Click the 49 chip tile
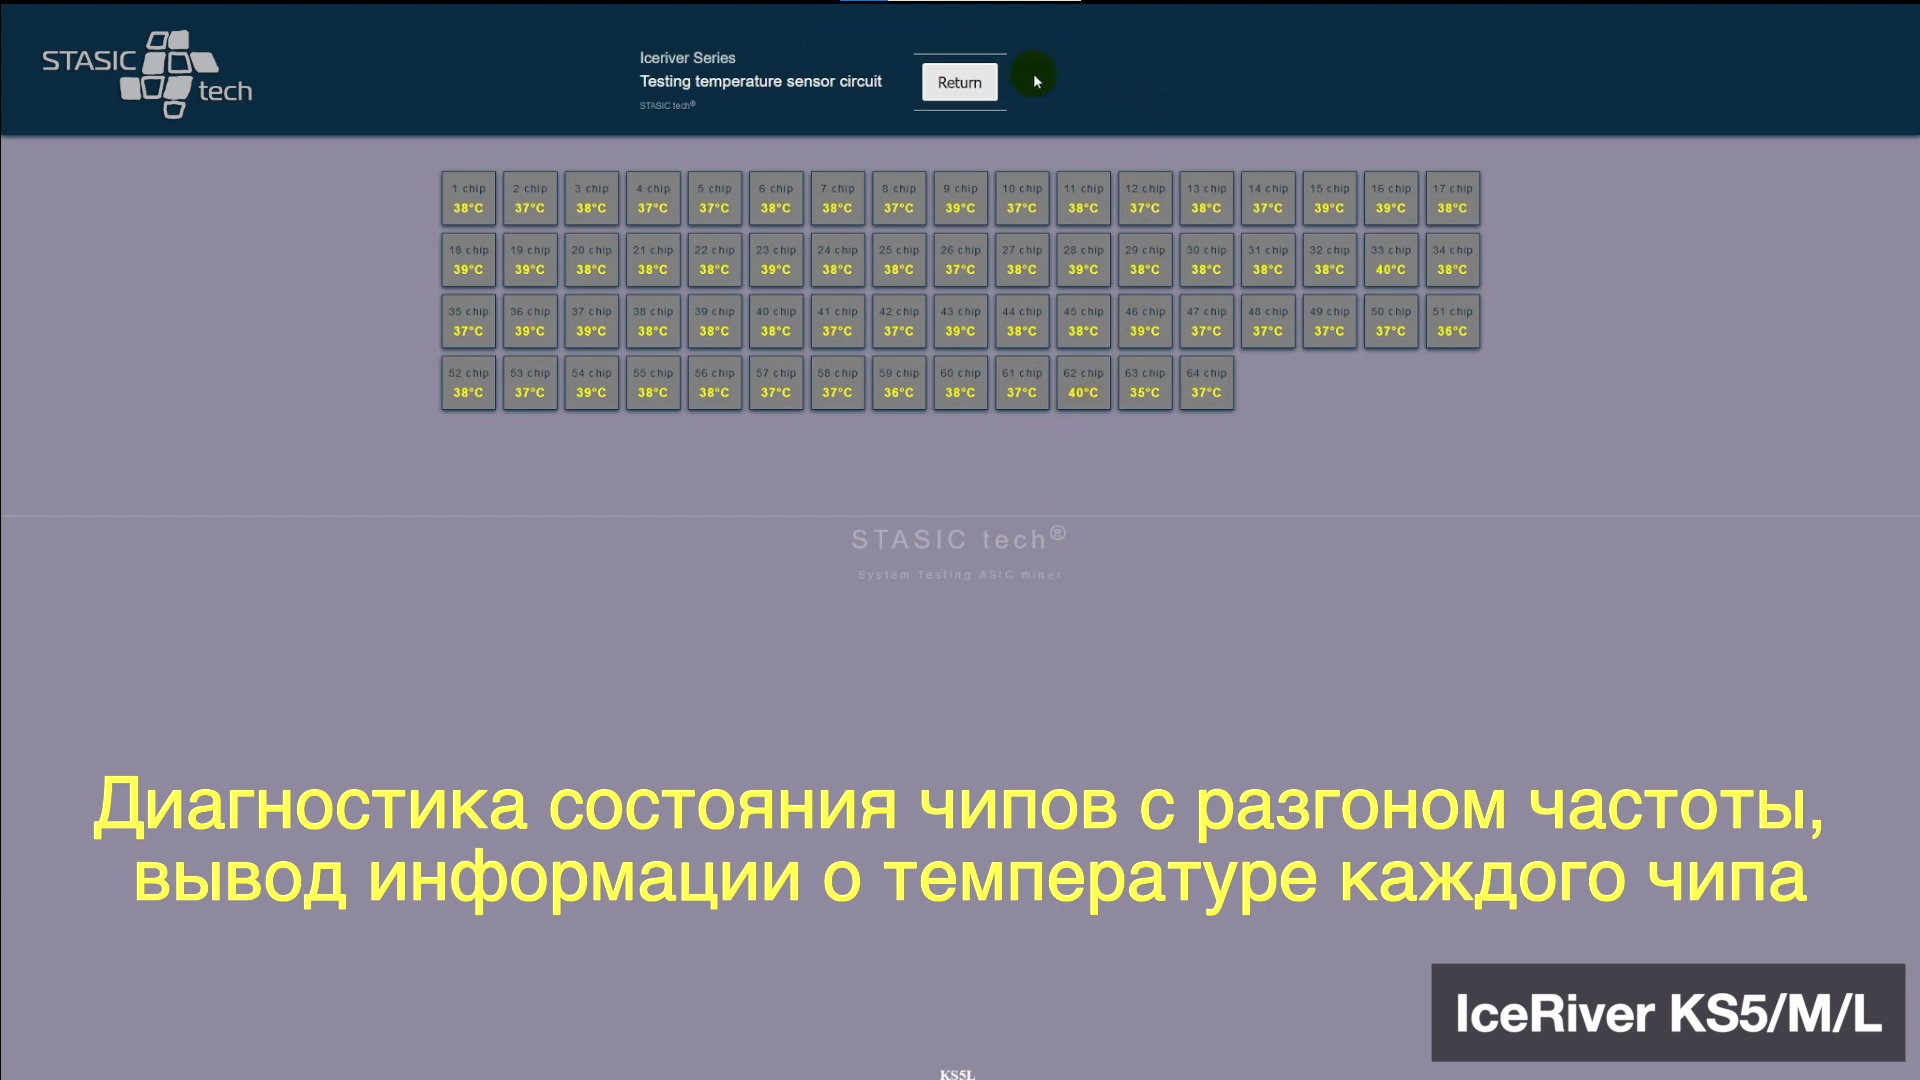This screenshot has height=1080, width=1920. 1329,321
